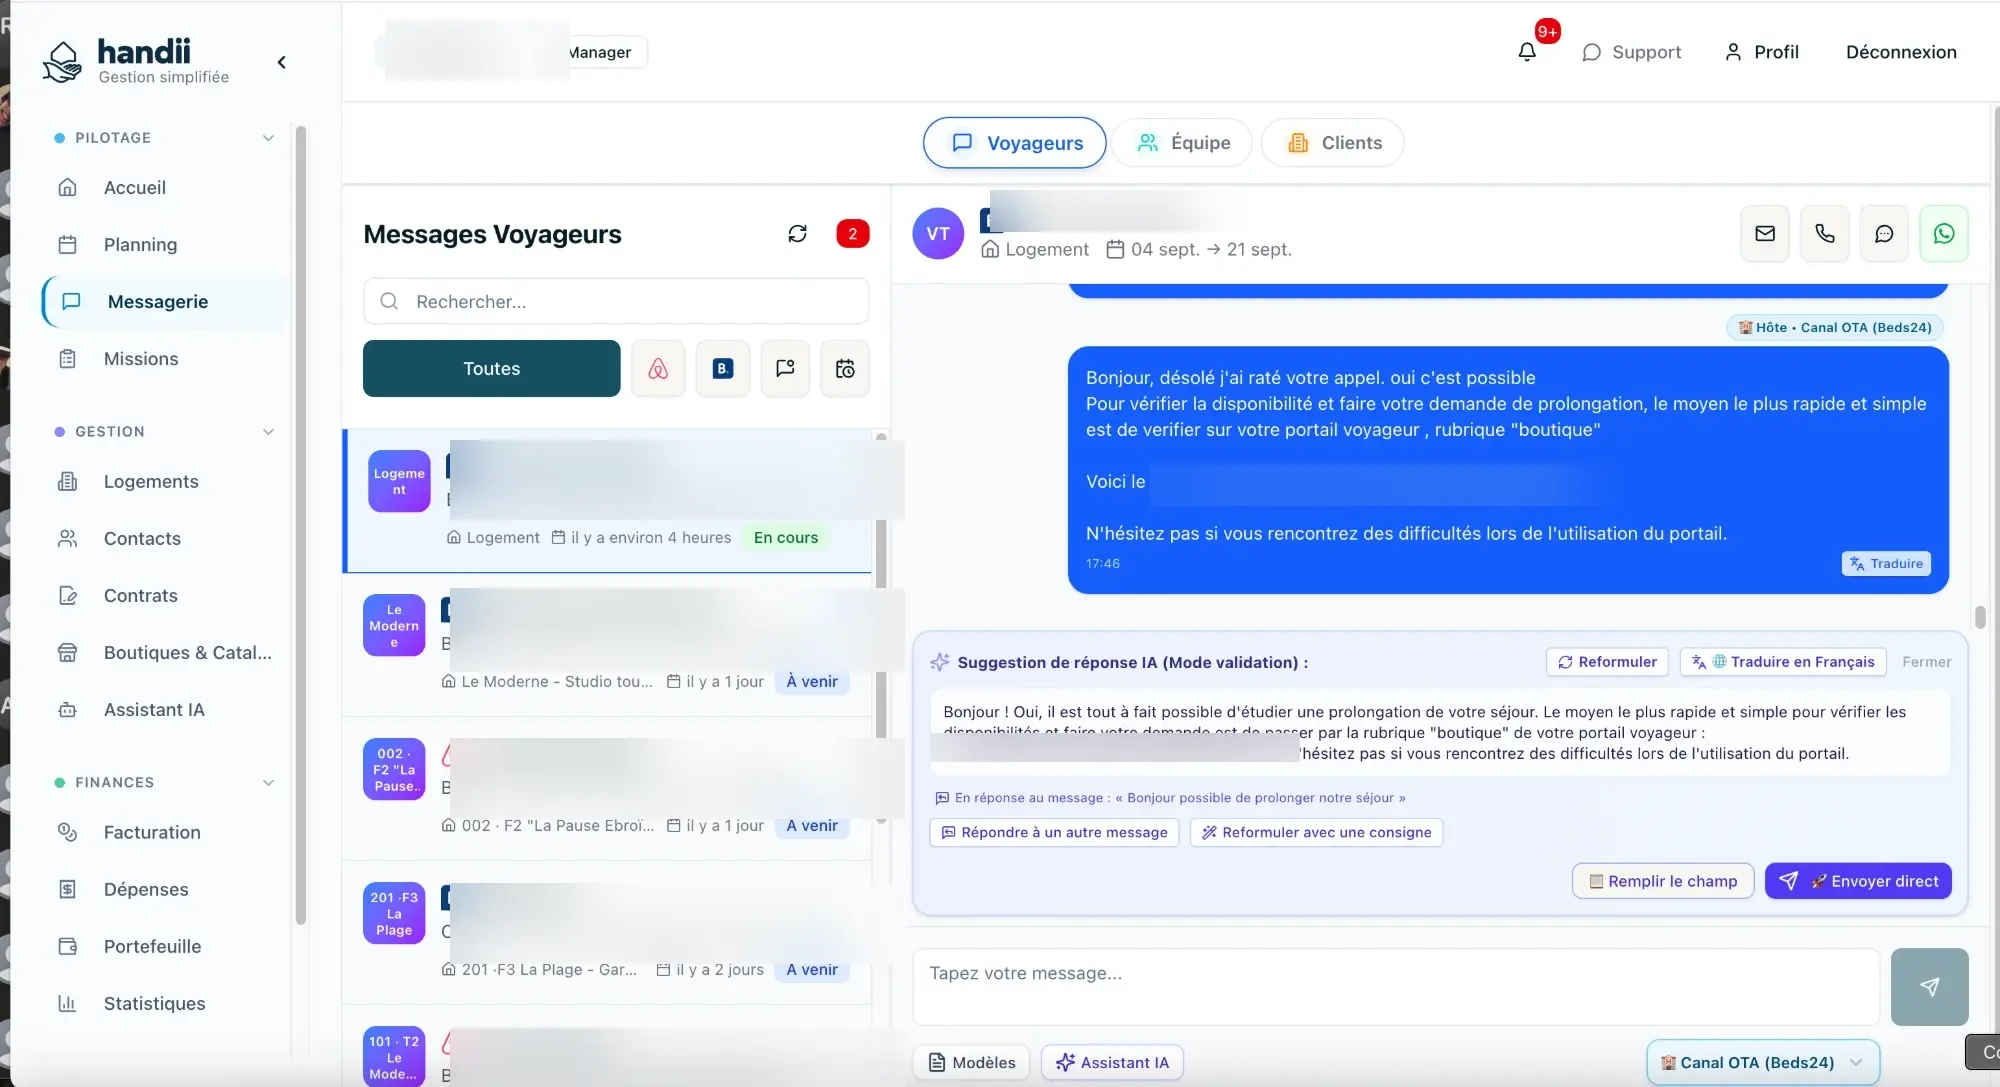Click the red unread count badge
Screen dimensions: 2000x1087
(853, 233)
